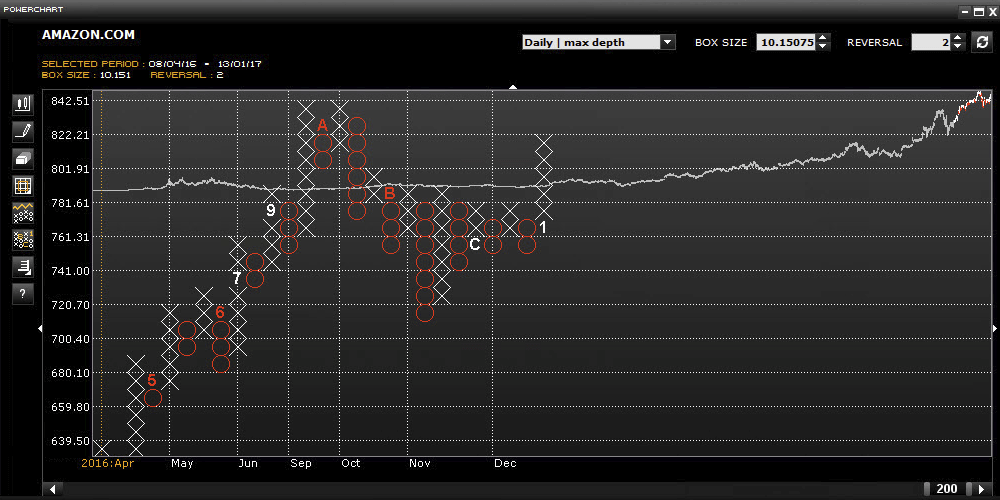Click the 2016:Apr date axis label
The width and height of the screenshot is (1000, 500).
108,463
